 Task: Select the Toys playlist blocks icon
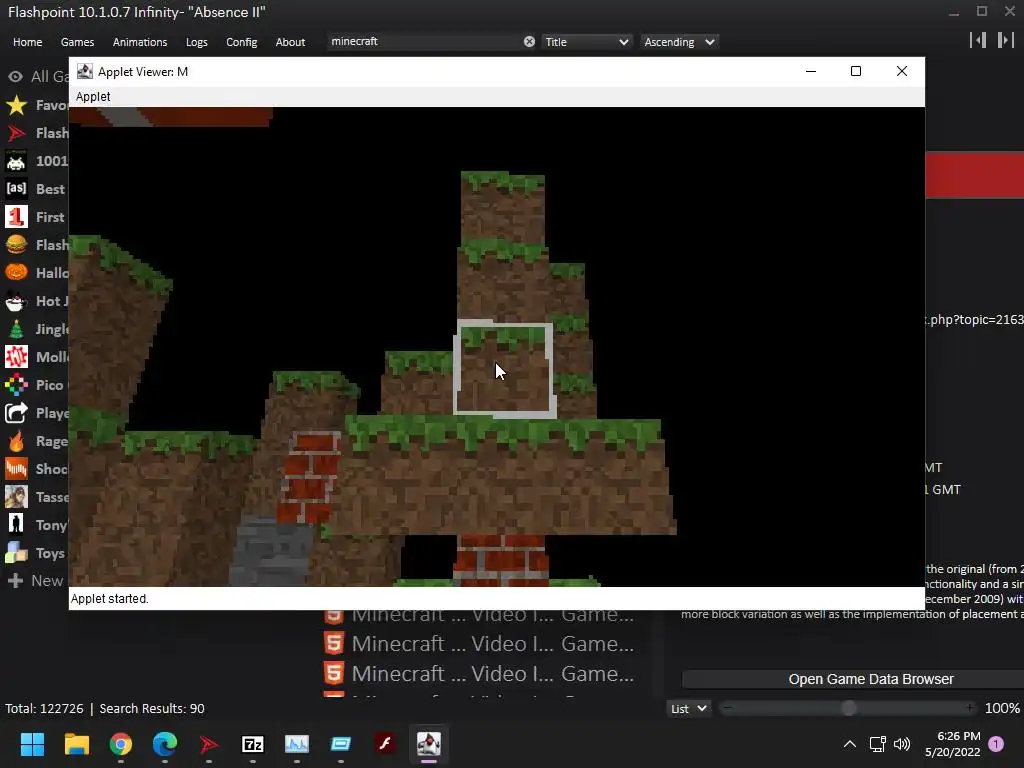16,553
